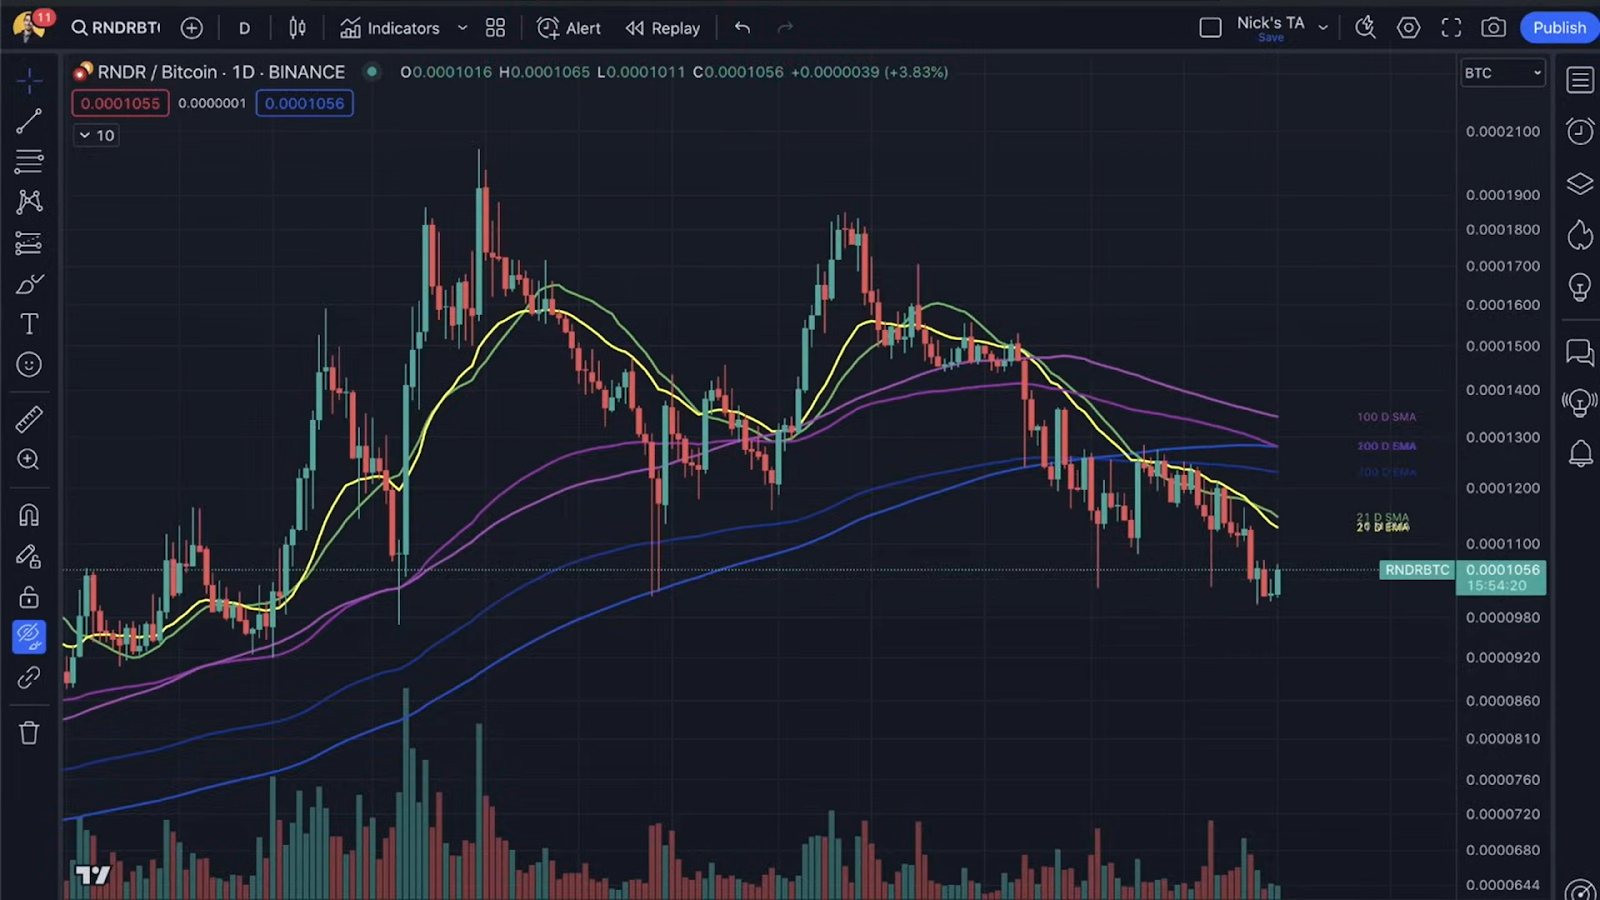Publish the chart idea
Viewport: 1600px width, 900px height.
point(1559,28)
